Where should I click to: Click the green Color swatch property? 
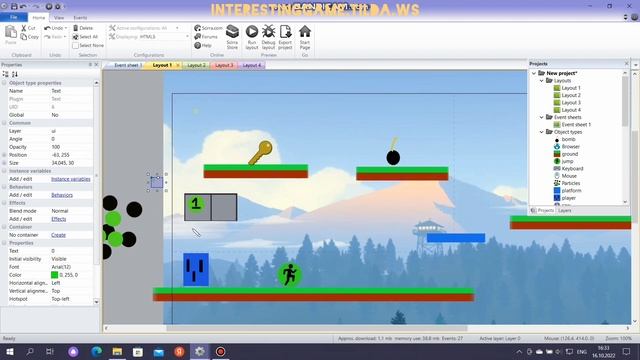tap(54, 275)
